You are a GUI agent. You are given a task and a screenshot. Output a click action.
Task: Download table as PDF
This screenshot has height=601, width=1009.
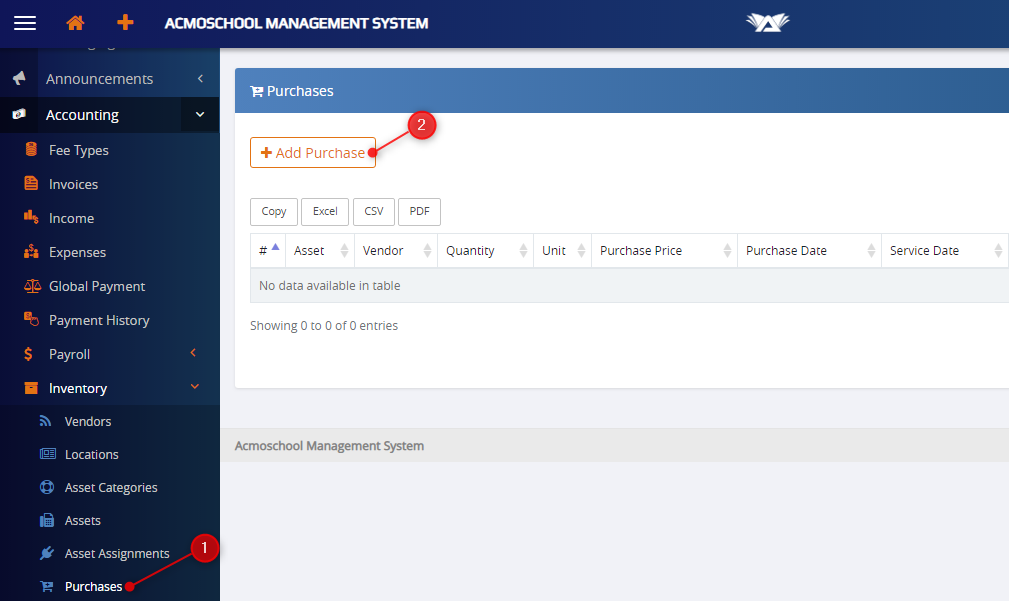click(x=419, y=212)
